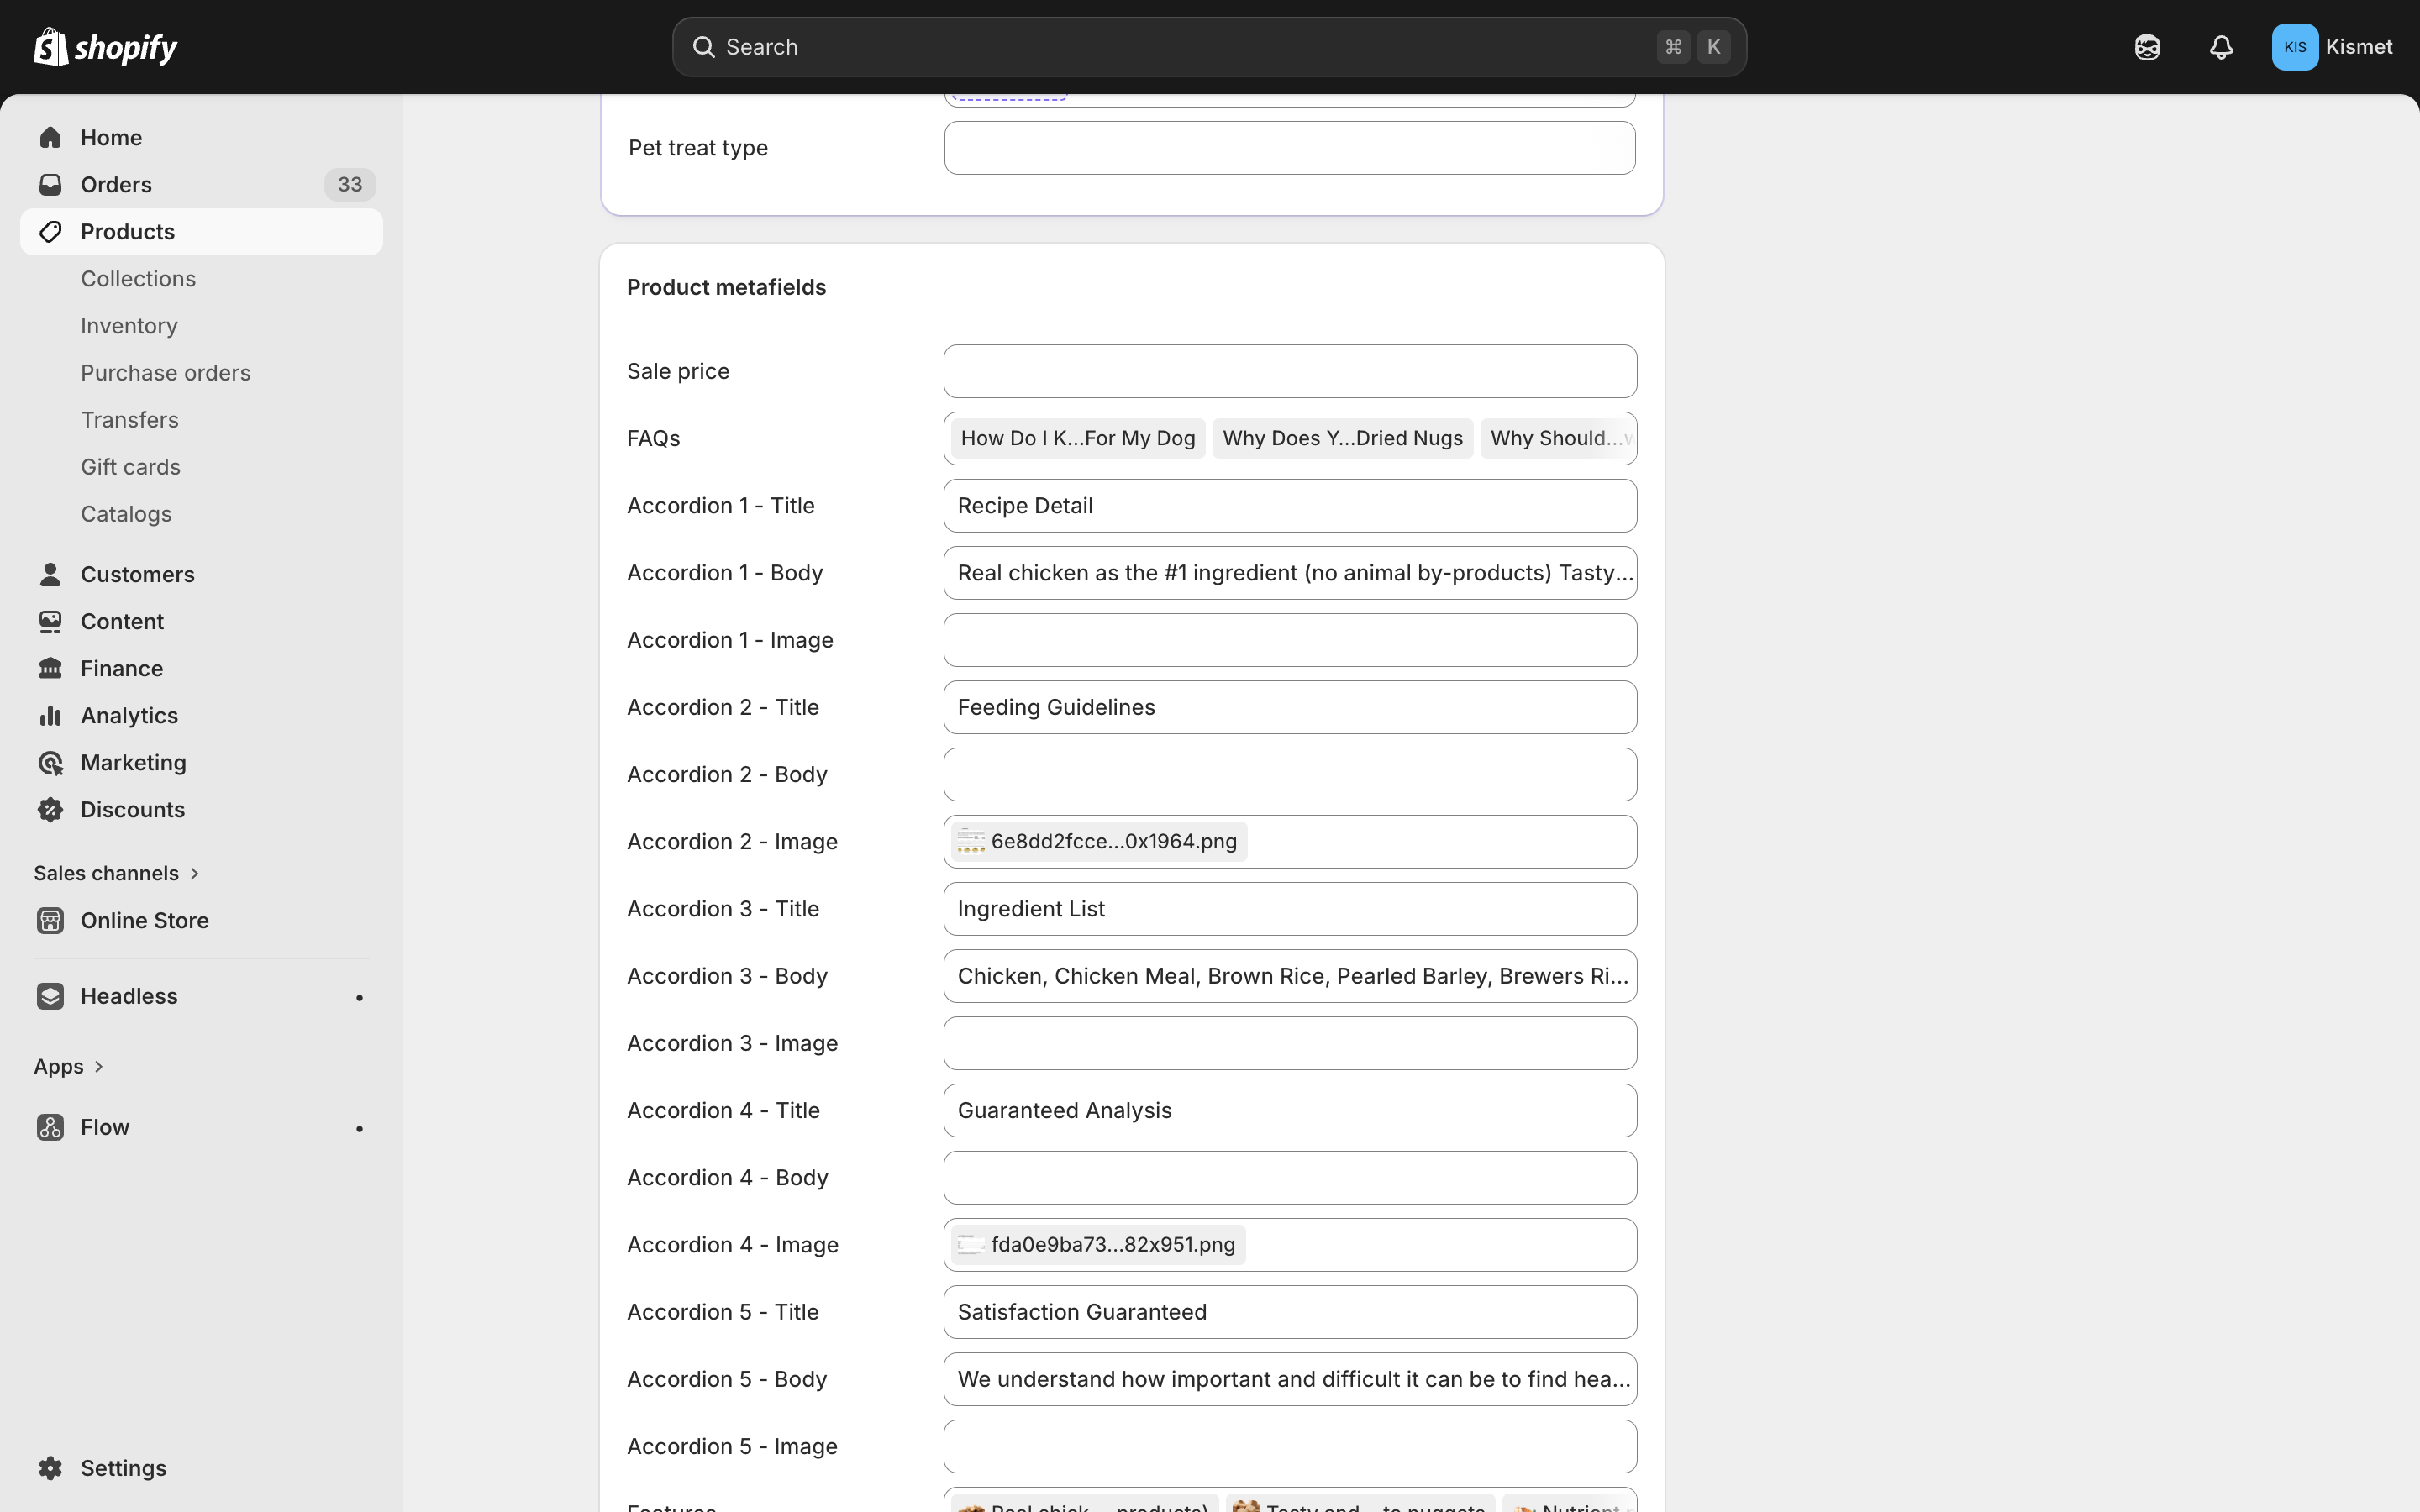Open Content via its screen icon
Image resolution: width=2420 pixels, height=1512 pixels.
click(50, 620)
